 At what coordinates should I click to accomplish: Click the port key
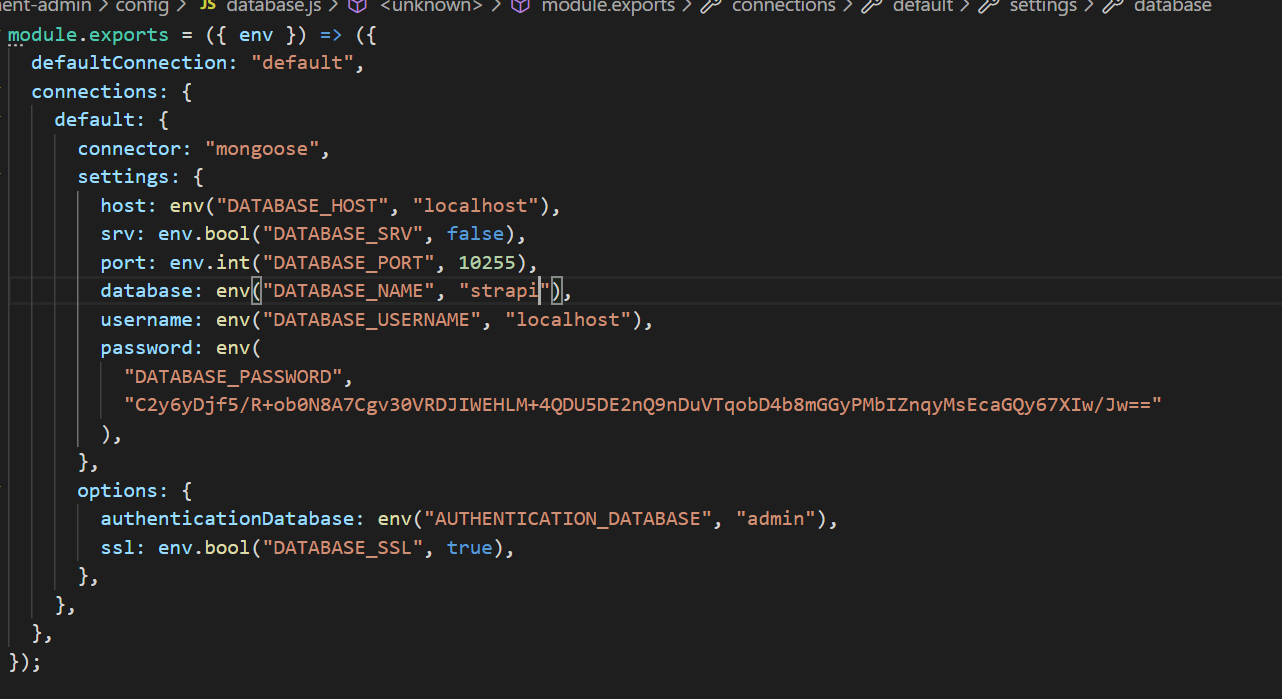(x=124, y=263)
